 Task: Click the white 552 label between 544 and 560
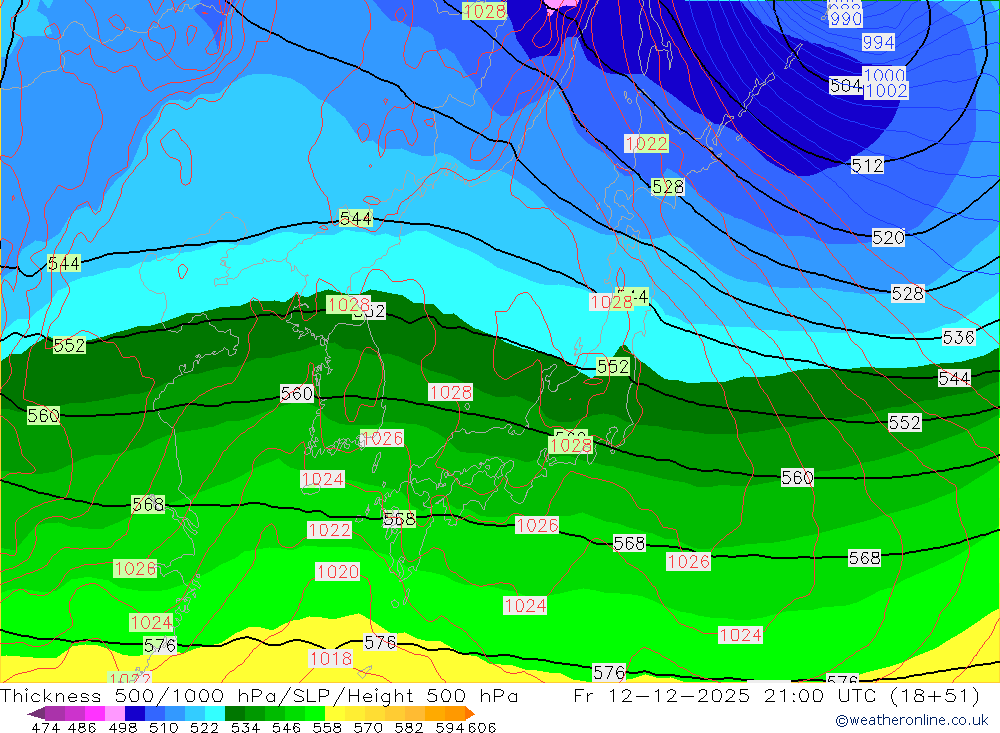(x=905, y=422)
